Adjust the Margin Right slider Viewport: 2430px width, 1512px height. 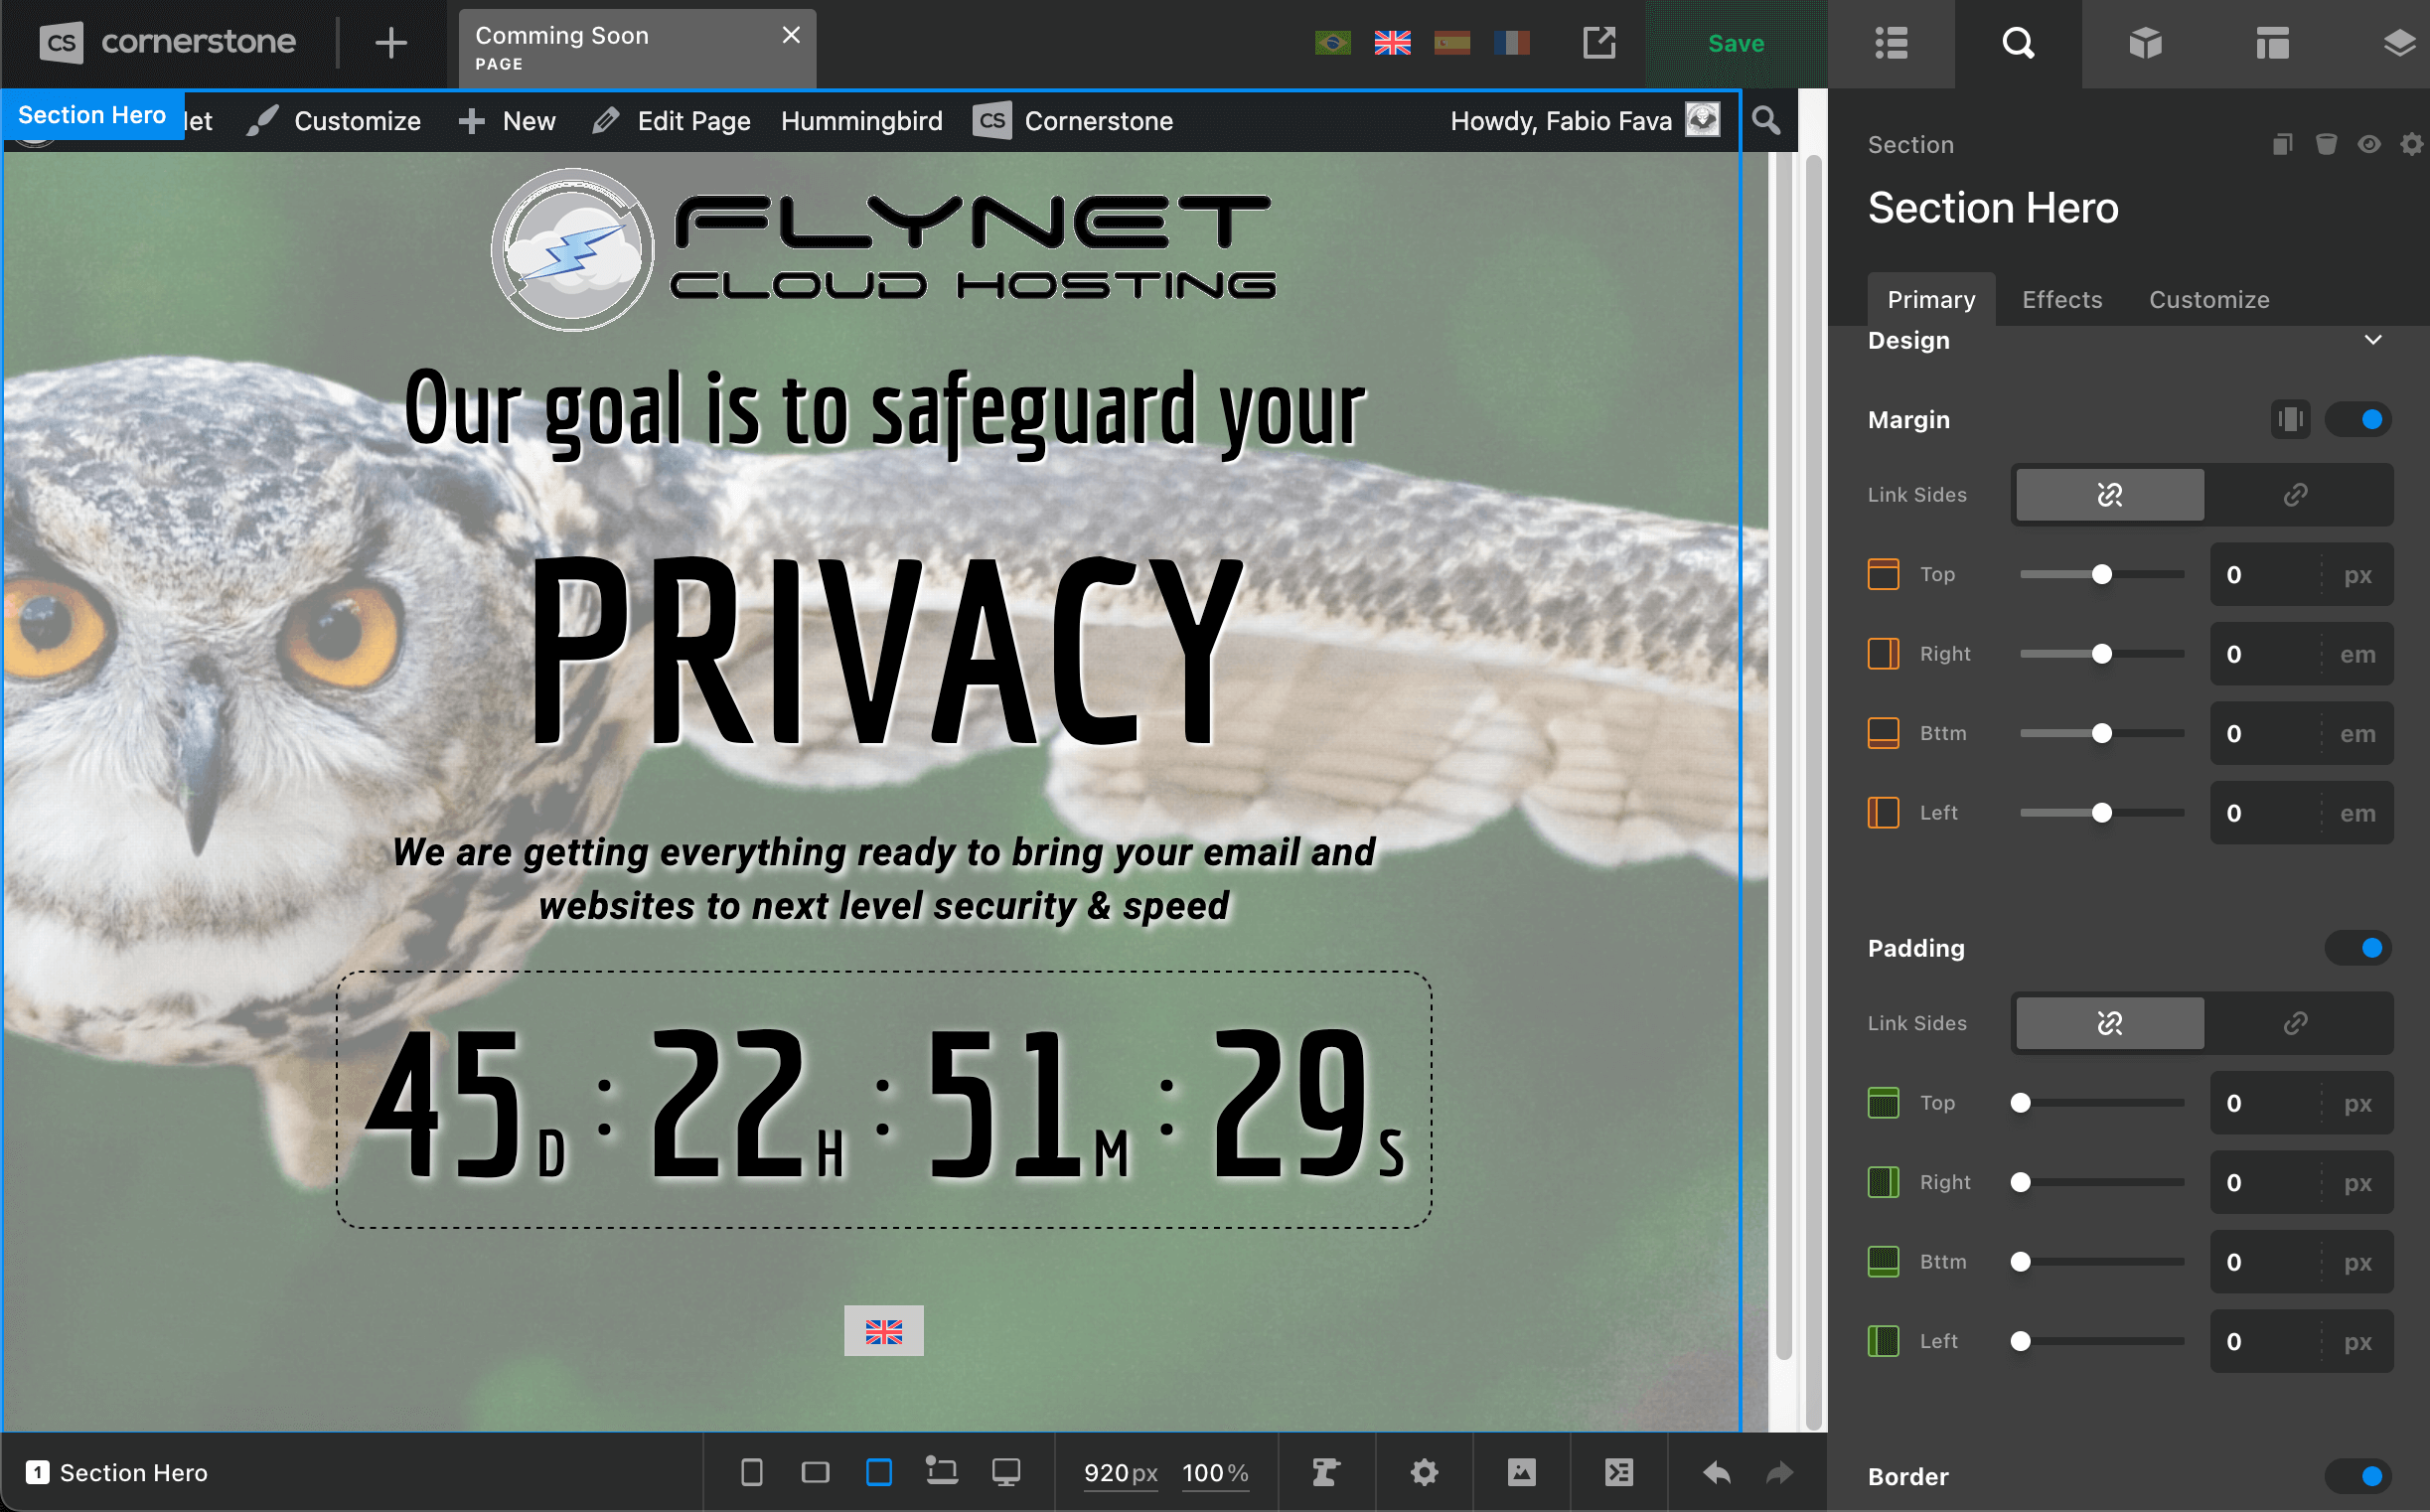pos(2102,654)
